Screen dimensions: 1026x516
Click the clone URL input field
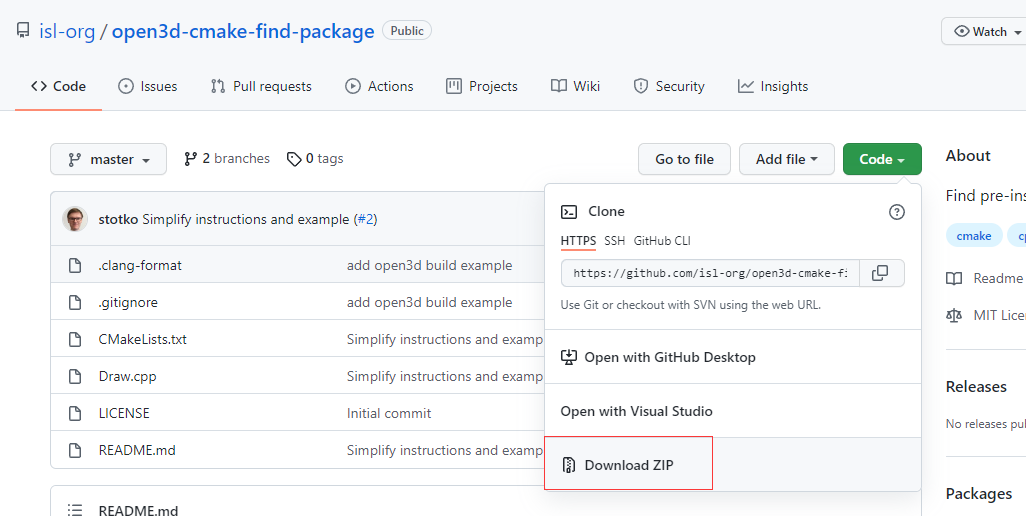(x=711, y=273)
